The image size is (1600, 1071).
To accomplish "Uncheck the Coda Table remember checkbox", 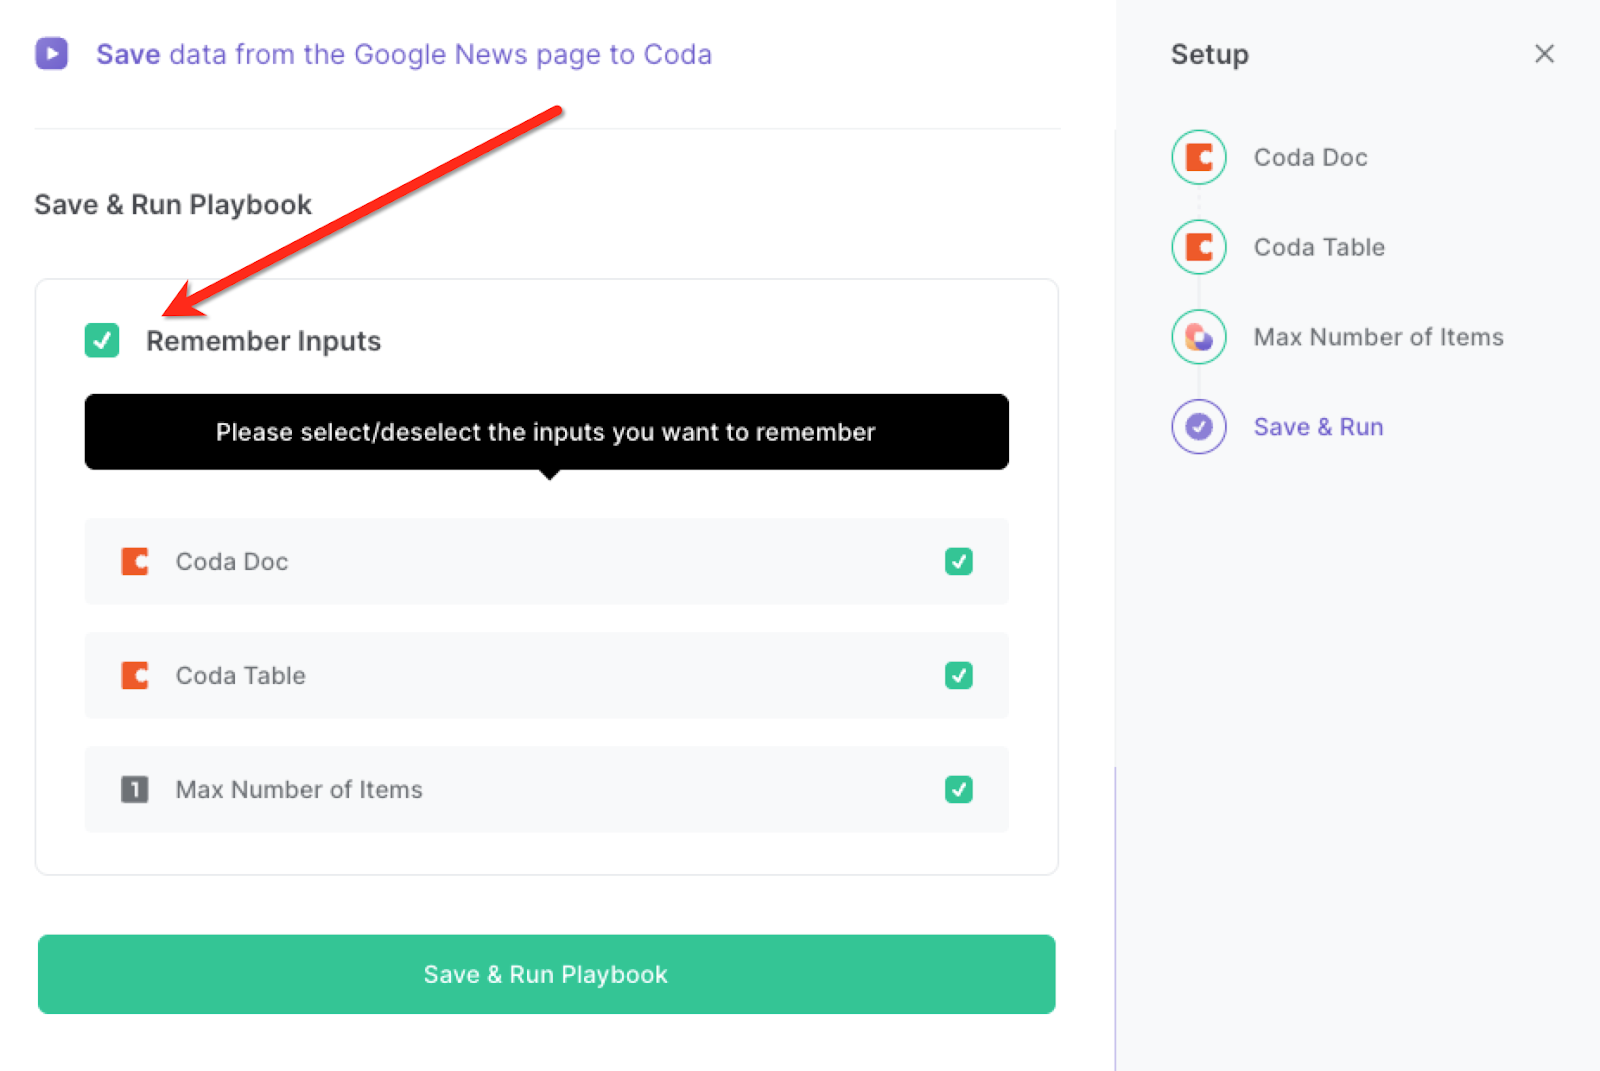I will click(x=959, y=676).
